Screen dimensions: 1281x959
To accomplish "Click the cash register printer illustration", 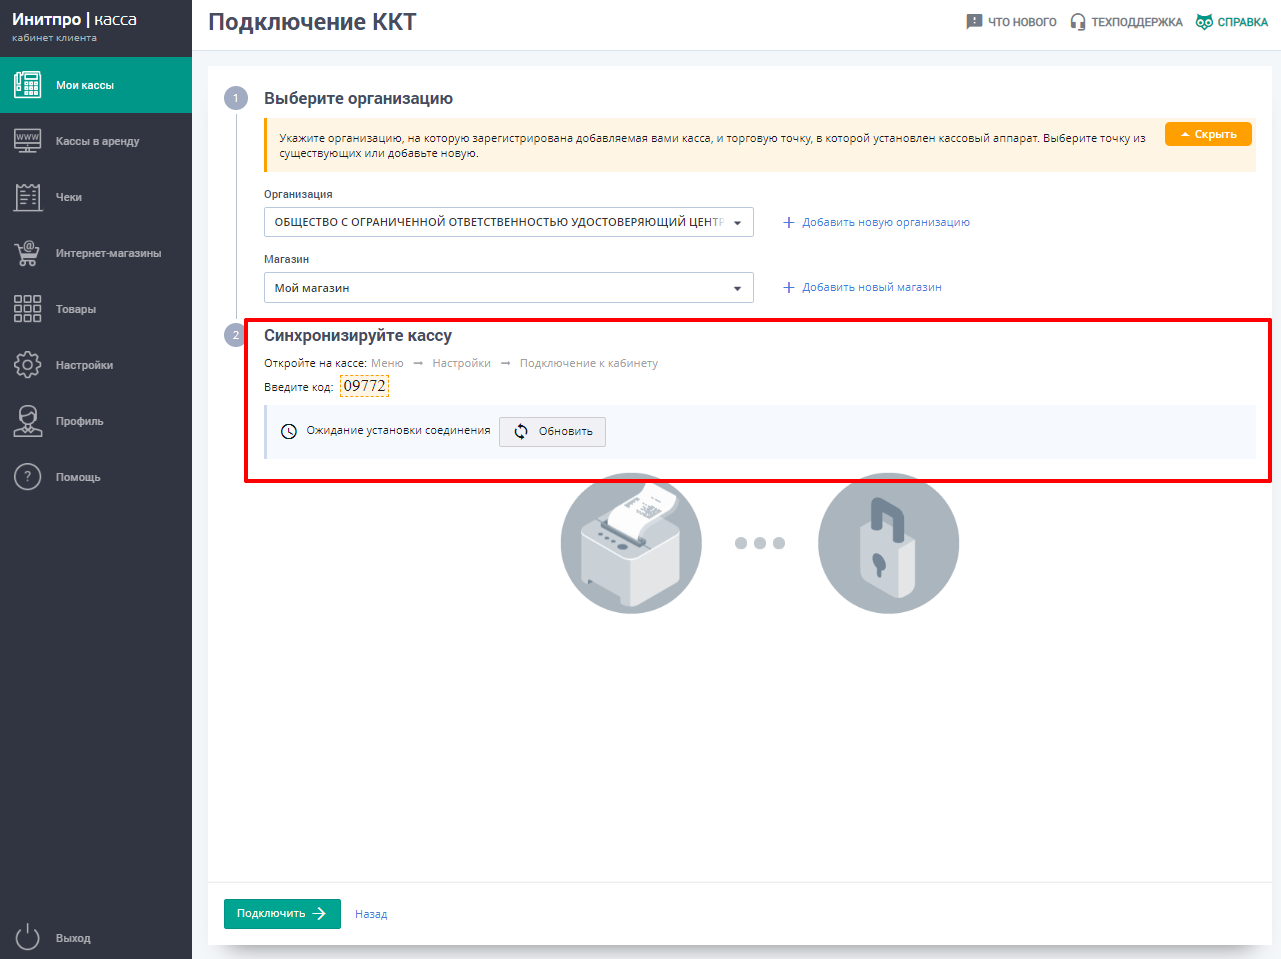I will pos(631,543).
